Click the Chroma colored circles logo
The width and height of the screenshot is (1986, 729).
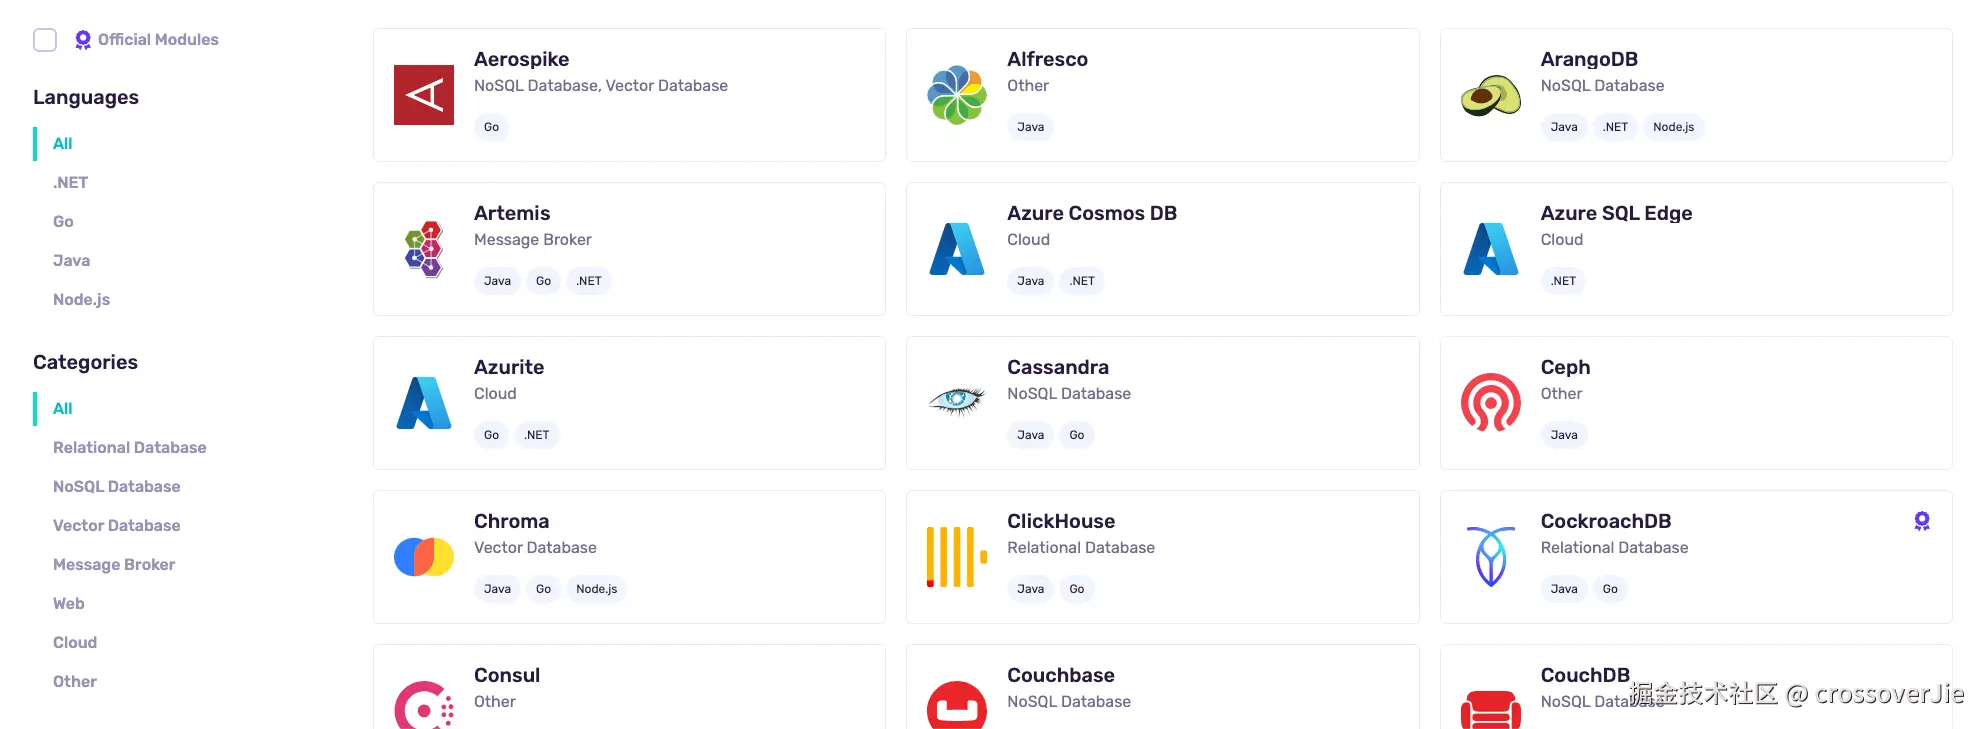424,557
